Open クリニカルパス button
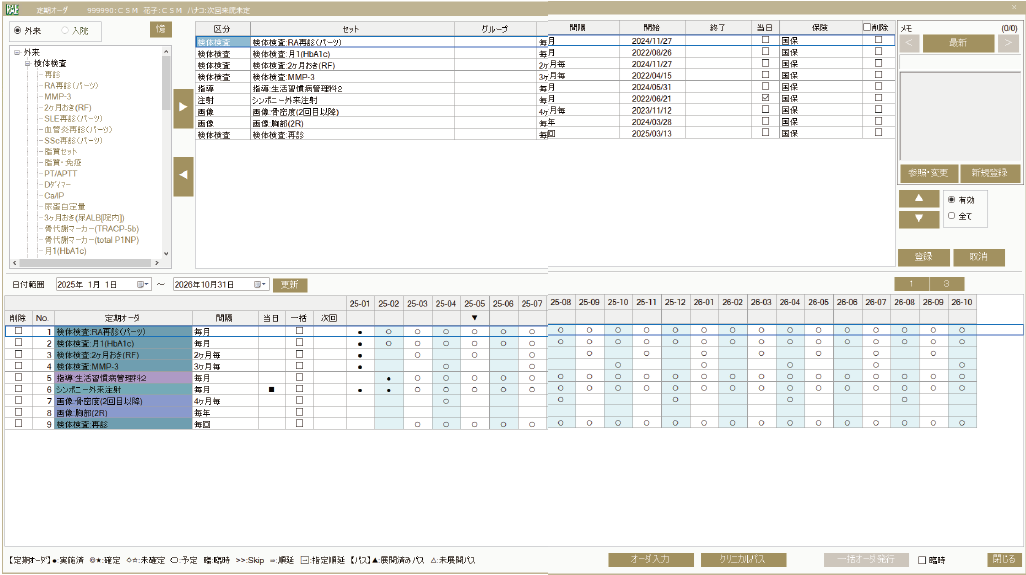 743,559
